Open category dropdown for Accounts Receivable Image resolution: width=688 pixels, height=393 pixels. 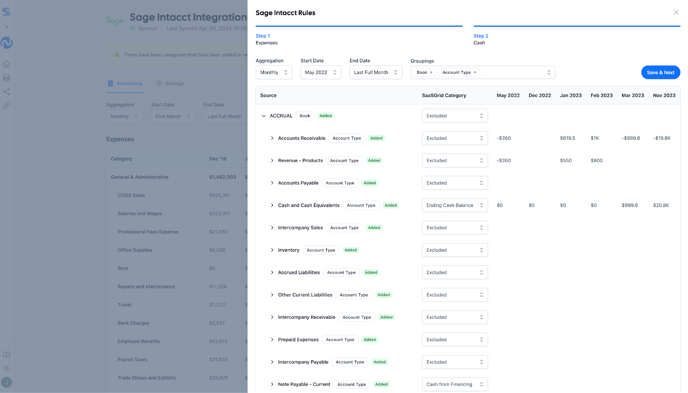pyautogui.click(x=455, y=138)
